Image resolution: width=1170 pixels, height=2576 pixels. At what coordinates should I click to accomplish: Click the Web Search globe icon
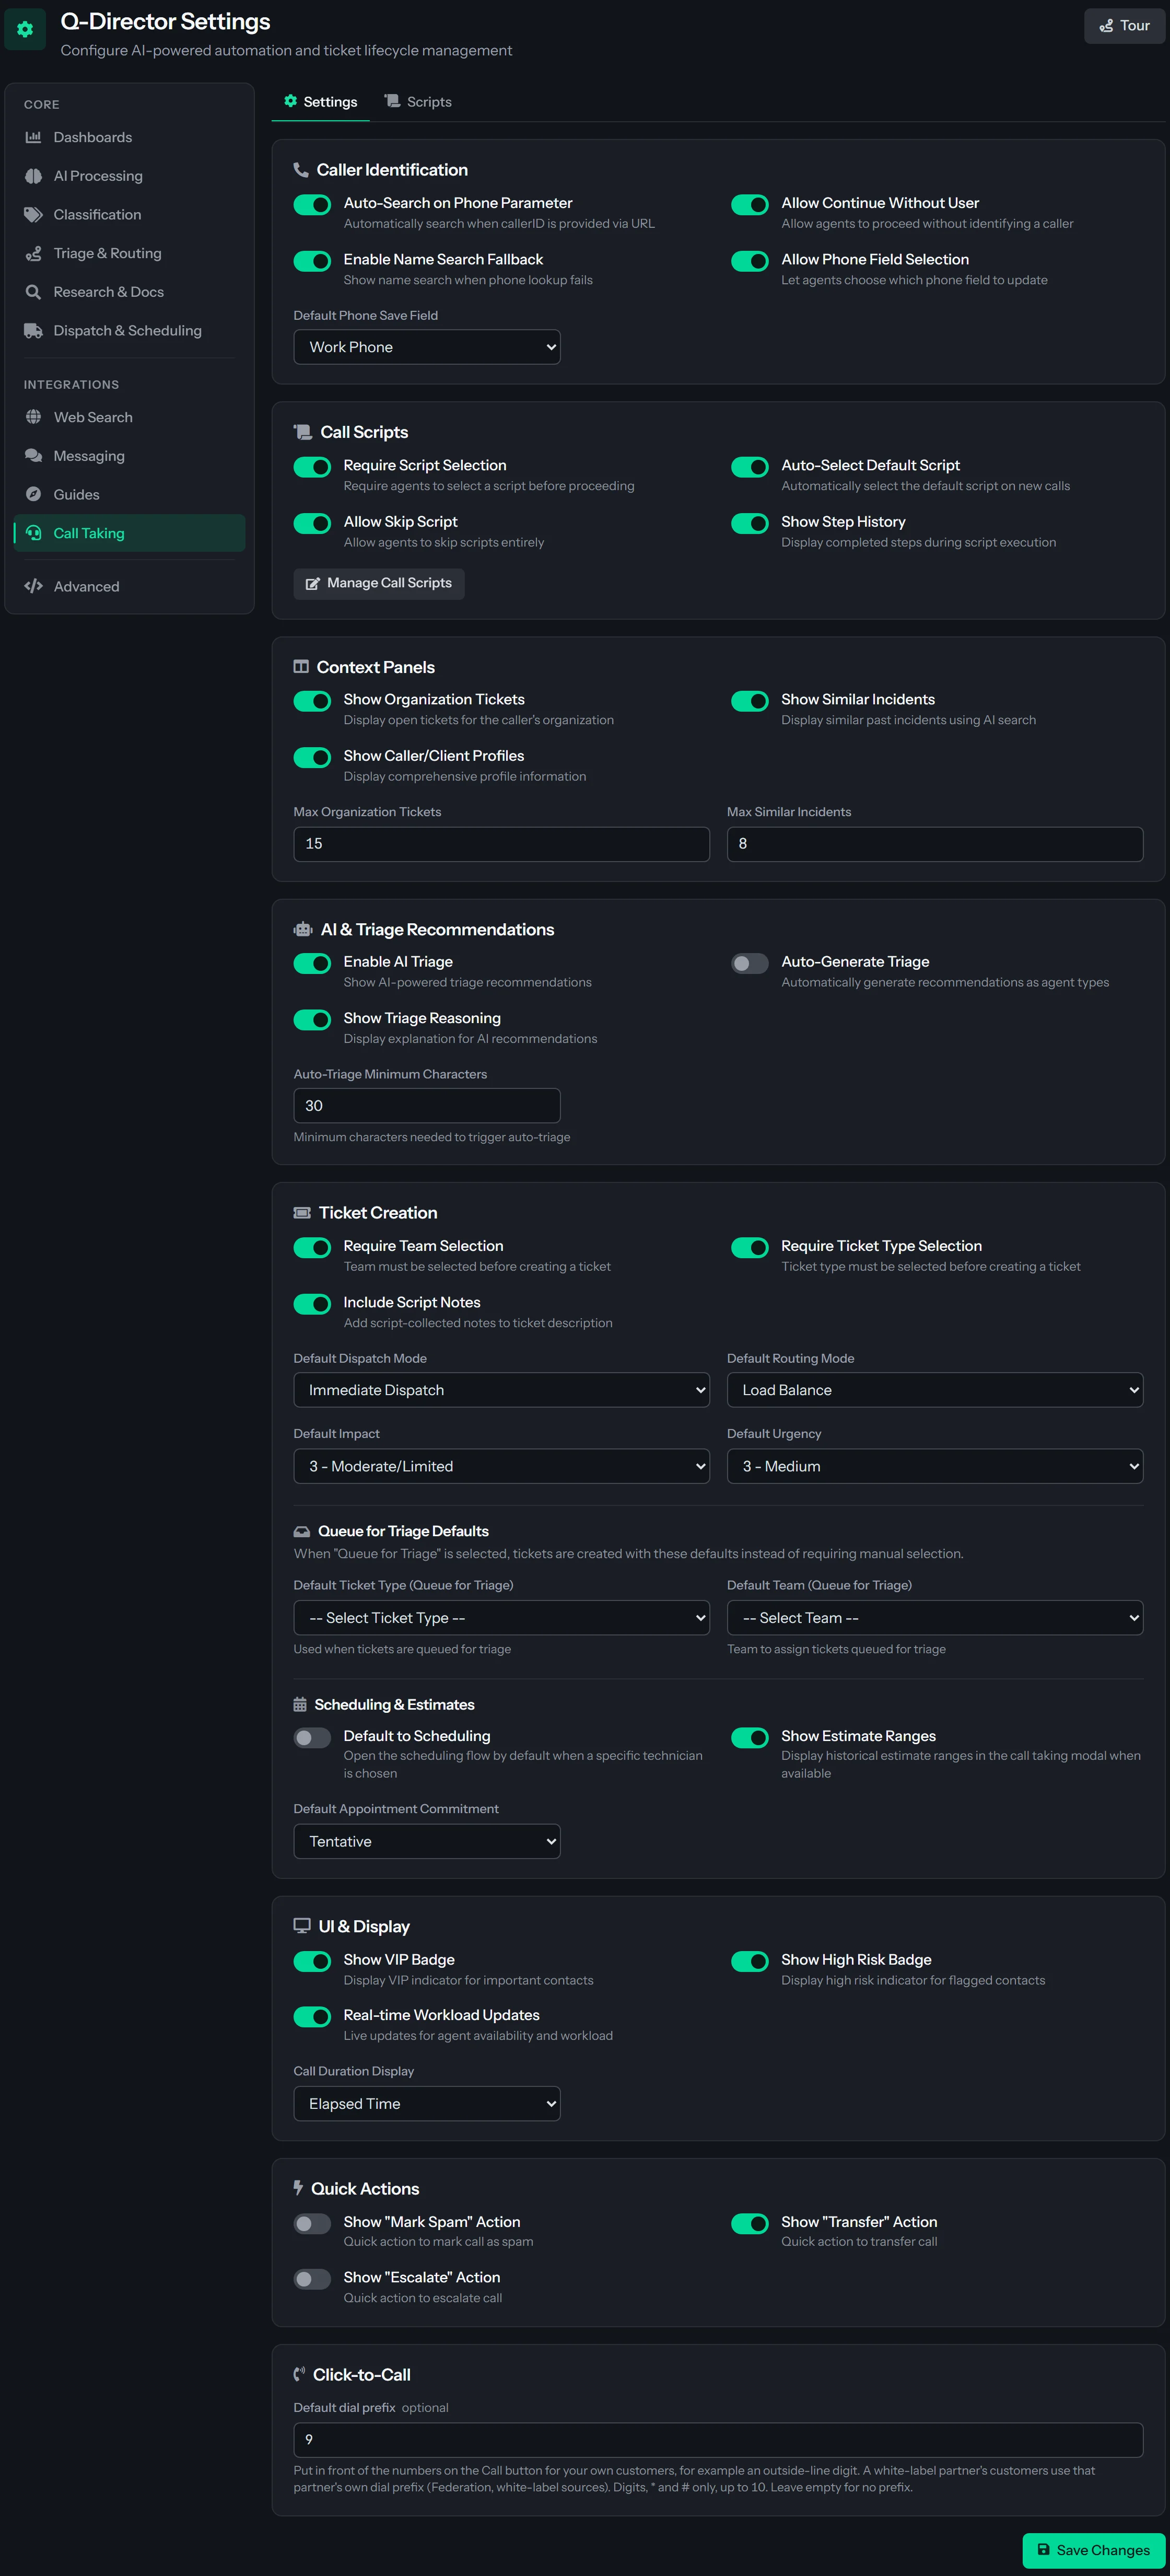point(33,417)
